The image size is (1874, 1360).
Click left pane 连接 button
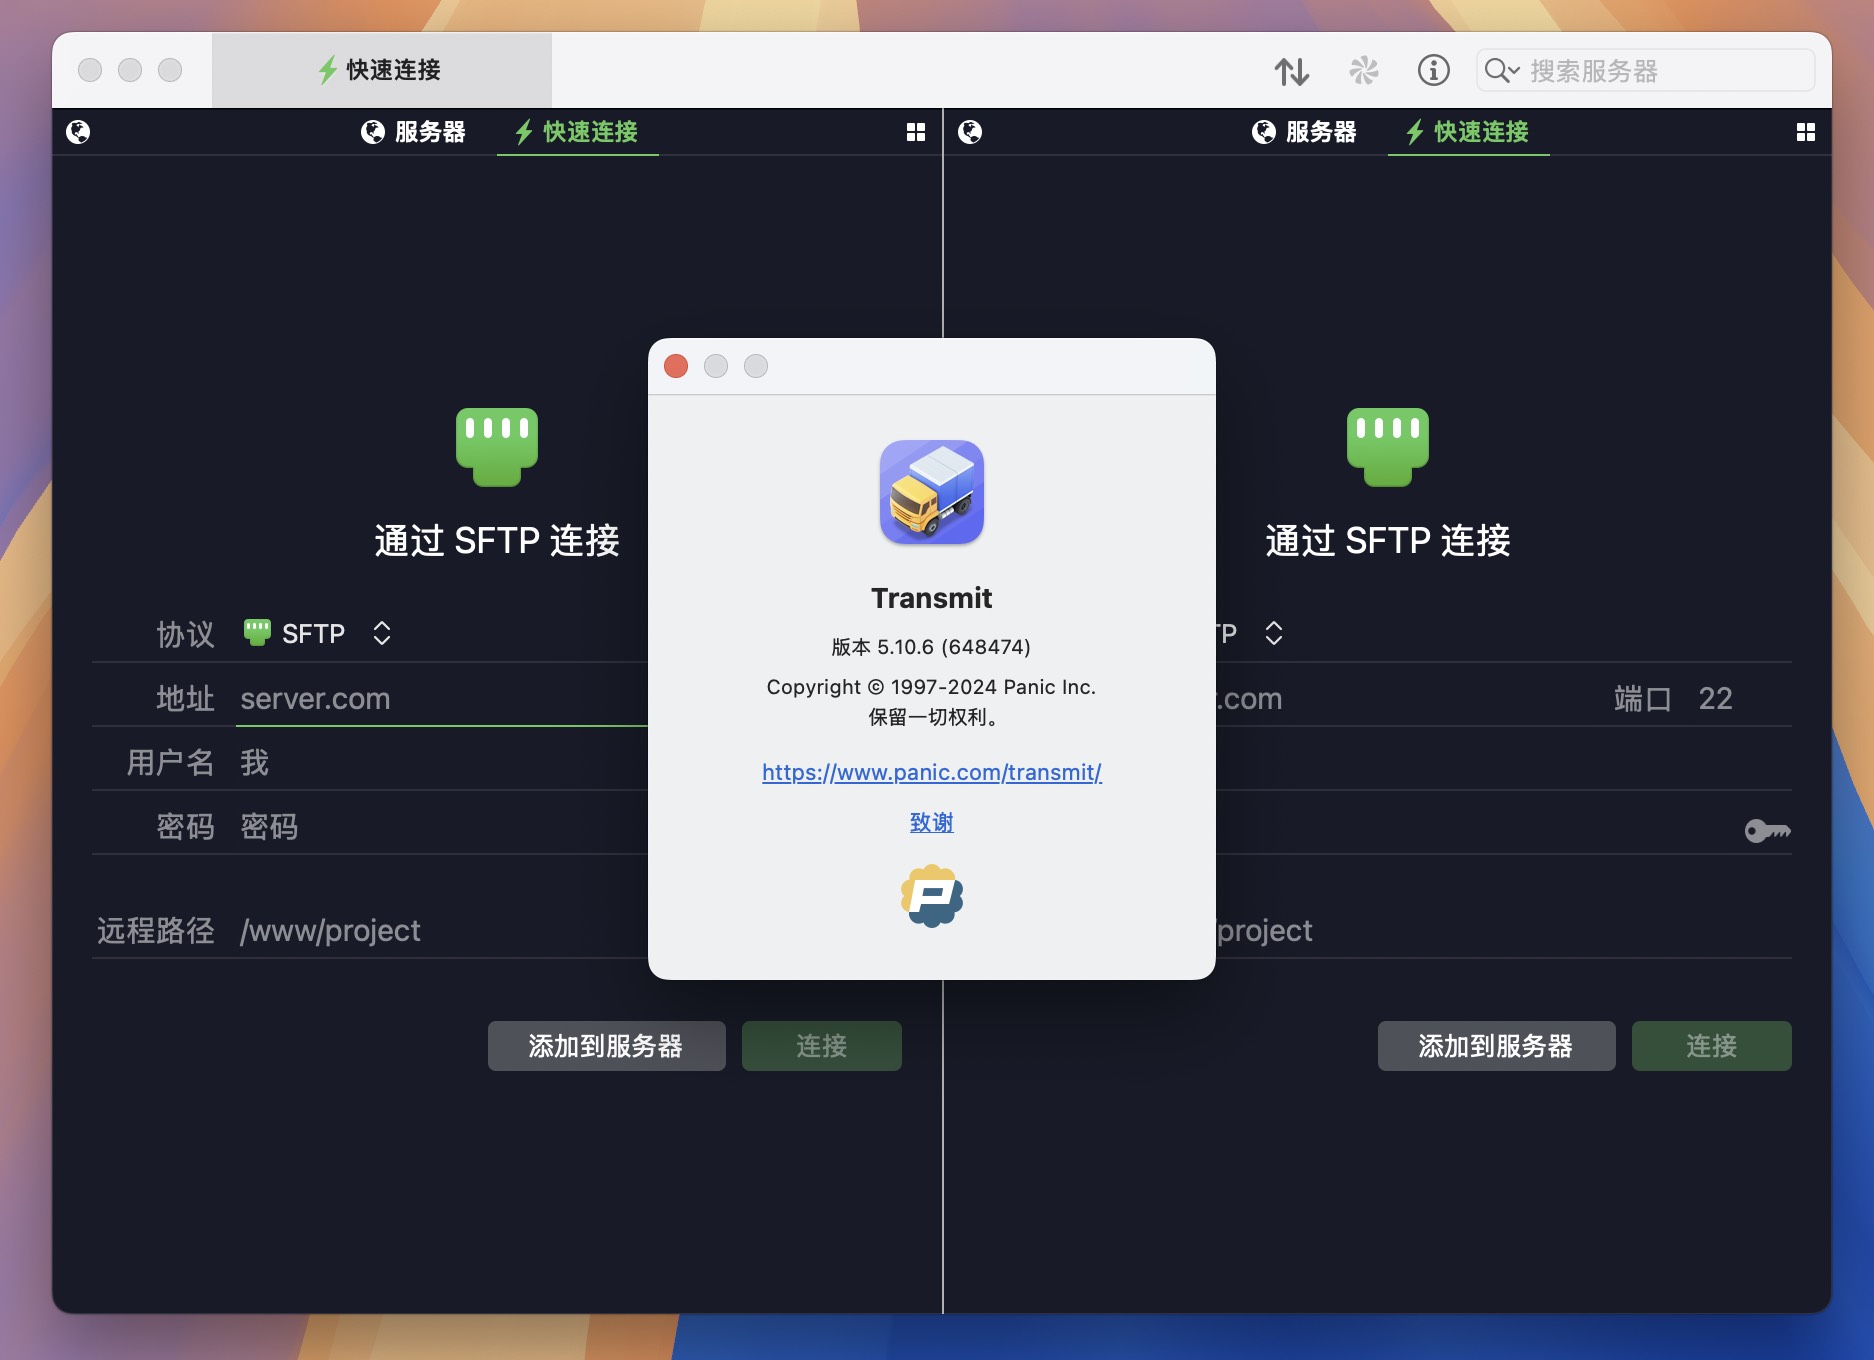pos(821,1046)
